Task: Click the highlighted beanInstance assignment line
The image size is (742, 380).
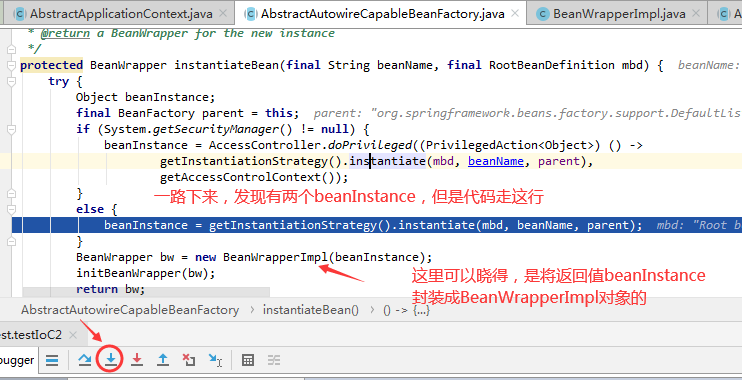Action: pos(377,225)
